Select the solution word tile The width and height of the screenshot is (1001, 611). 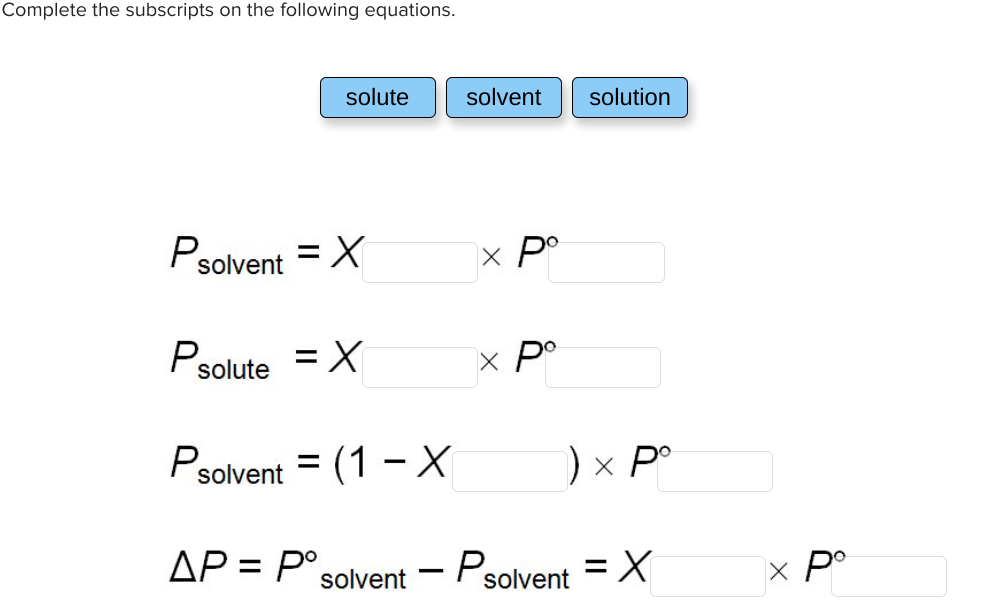(630, 97)
